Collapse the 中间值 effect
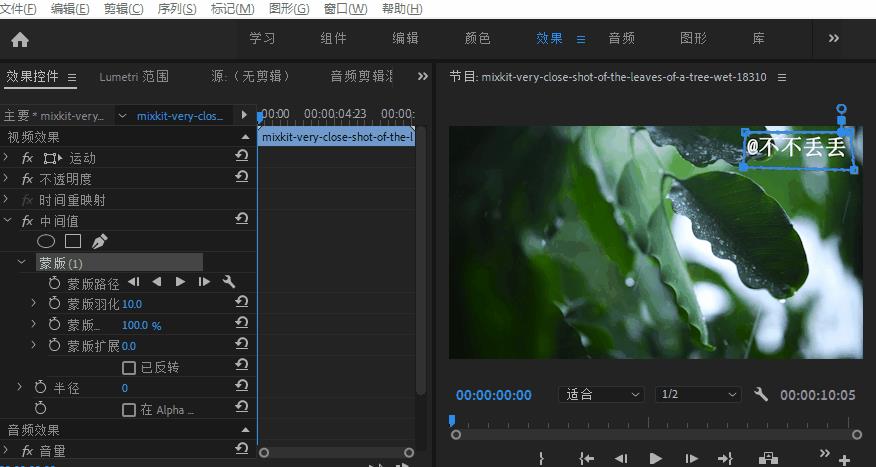The image size is (876, 467). (x=7, y=221)
